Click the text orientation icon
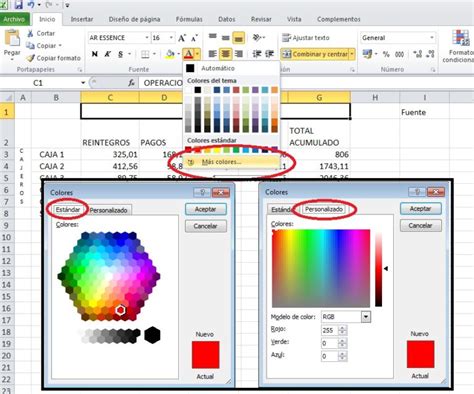The height and width of the screenshot is (394, 474). point(257,37)
